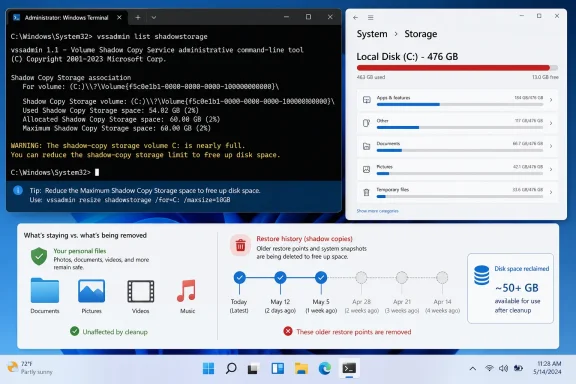This screenshot has width=576, height=384.
Task: Click the Storage breadcrumb heading
Action: point(421,34)
